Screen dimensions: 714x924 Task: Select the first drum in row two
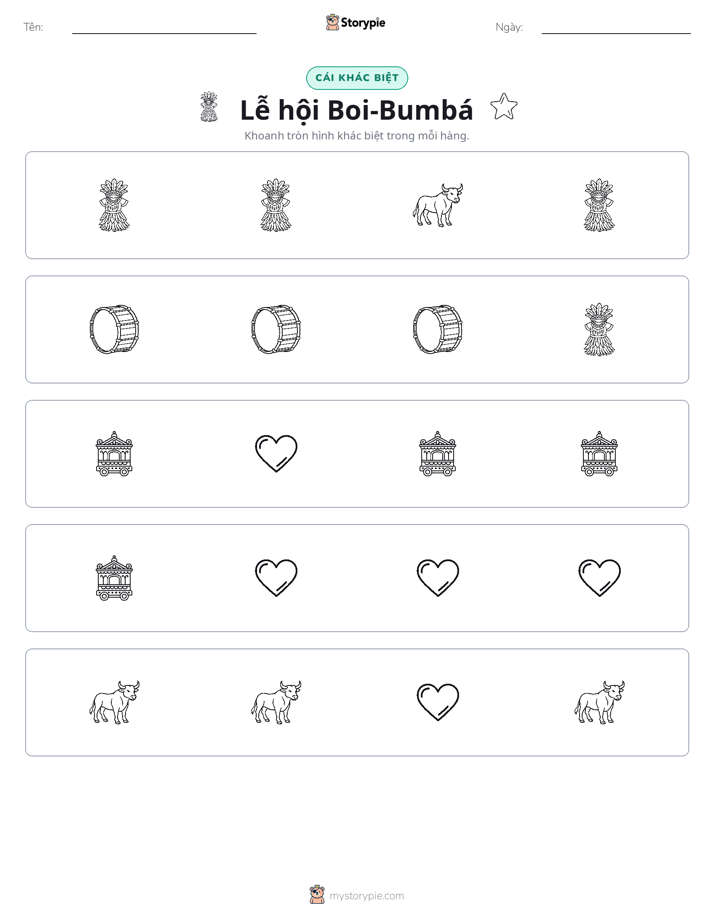tap(114, 329)
